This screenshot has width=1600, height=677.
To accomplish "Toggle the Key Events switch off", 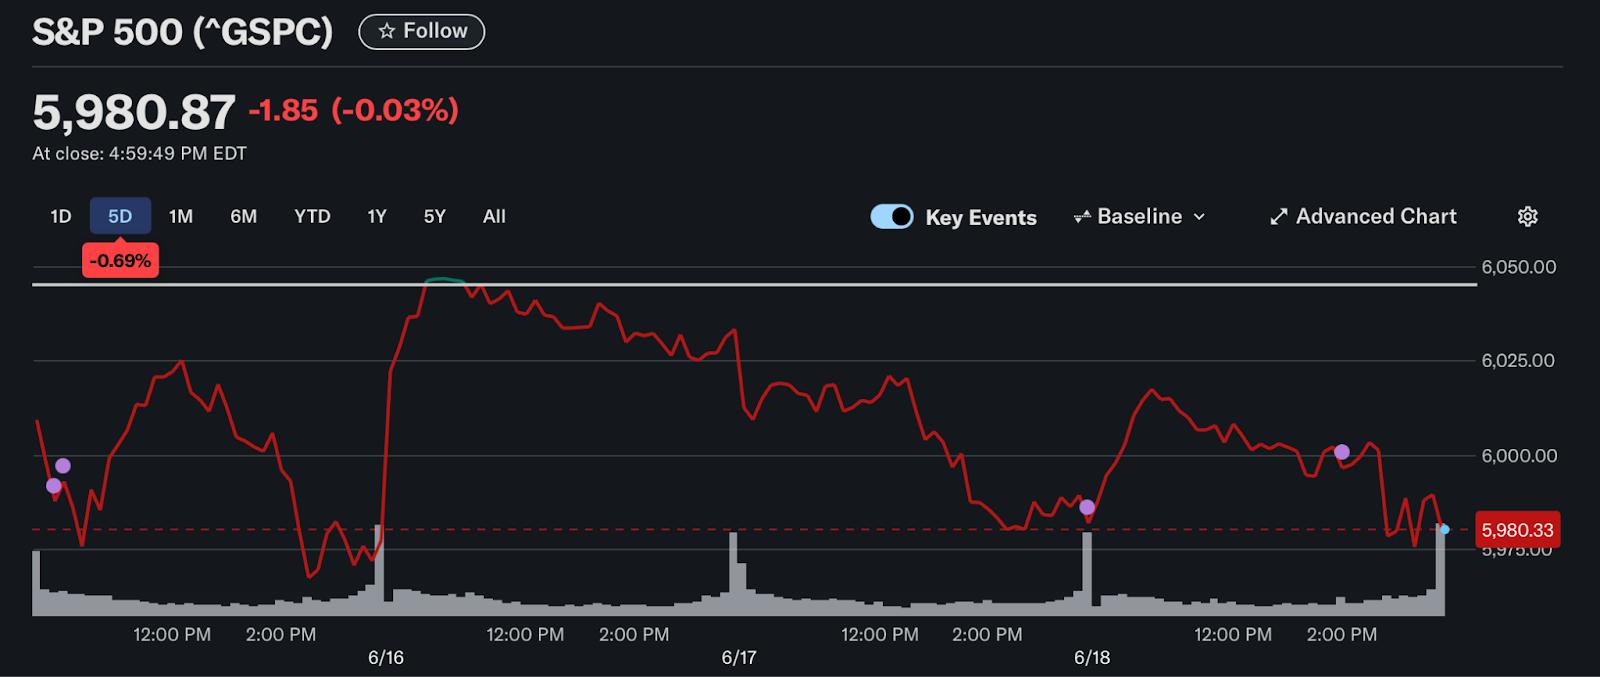I will (x=891, y=216).
